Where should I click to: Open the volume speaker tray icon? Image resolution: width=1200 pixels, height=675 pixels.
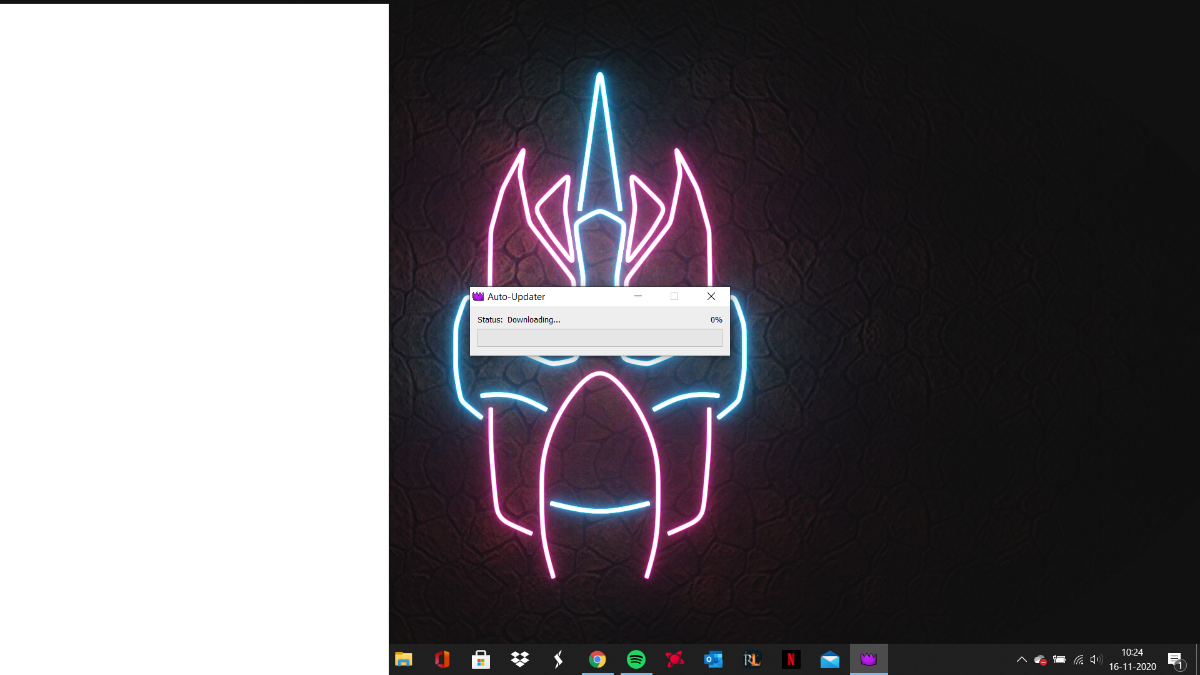click(x=1096, y=660)
